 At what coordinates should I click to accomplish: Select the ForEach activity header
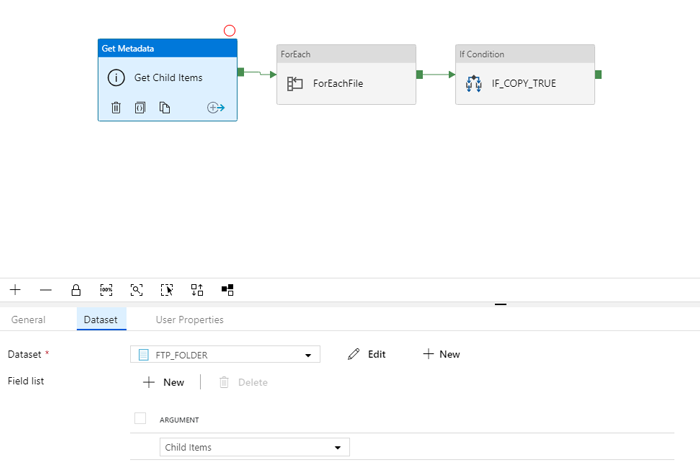[x=346, y=54]
